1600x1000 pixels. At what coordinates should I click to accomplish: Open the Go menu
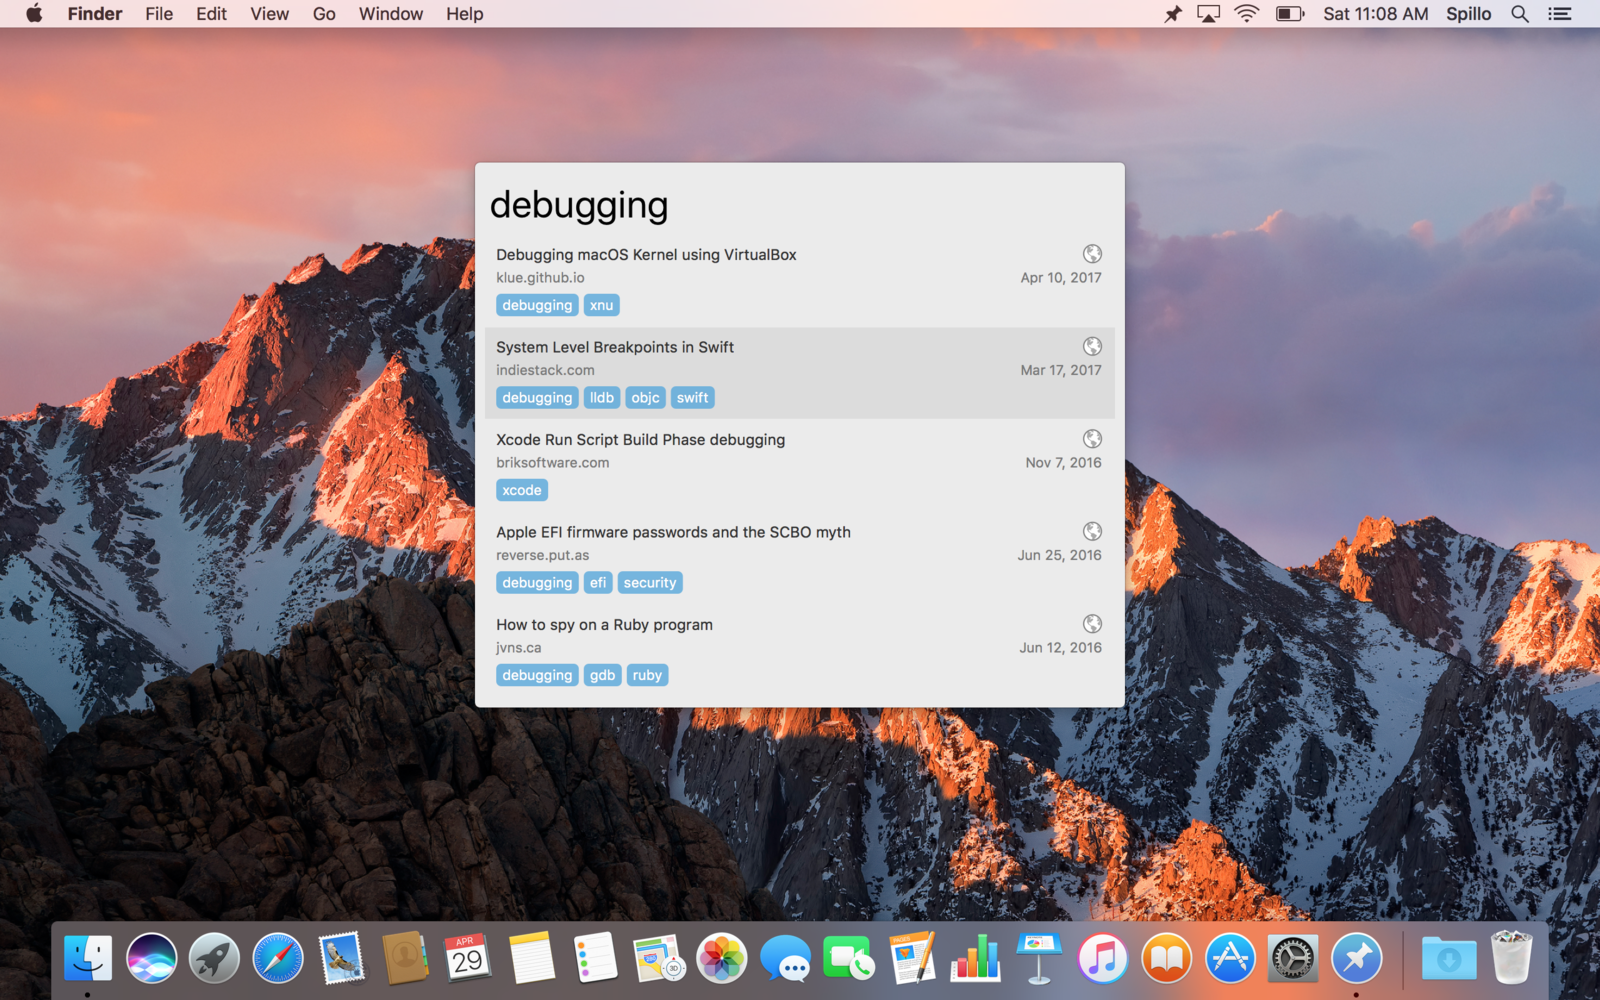coord(324,14)
